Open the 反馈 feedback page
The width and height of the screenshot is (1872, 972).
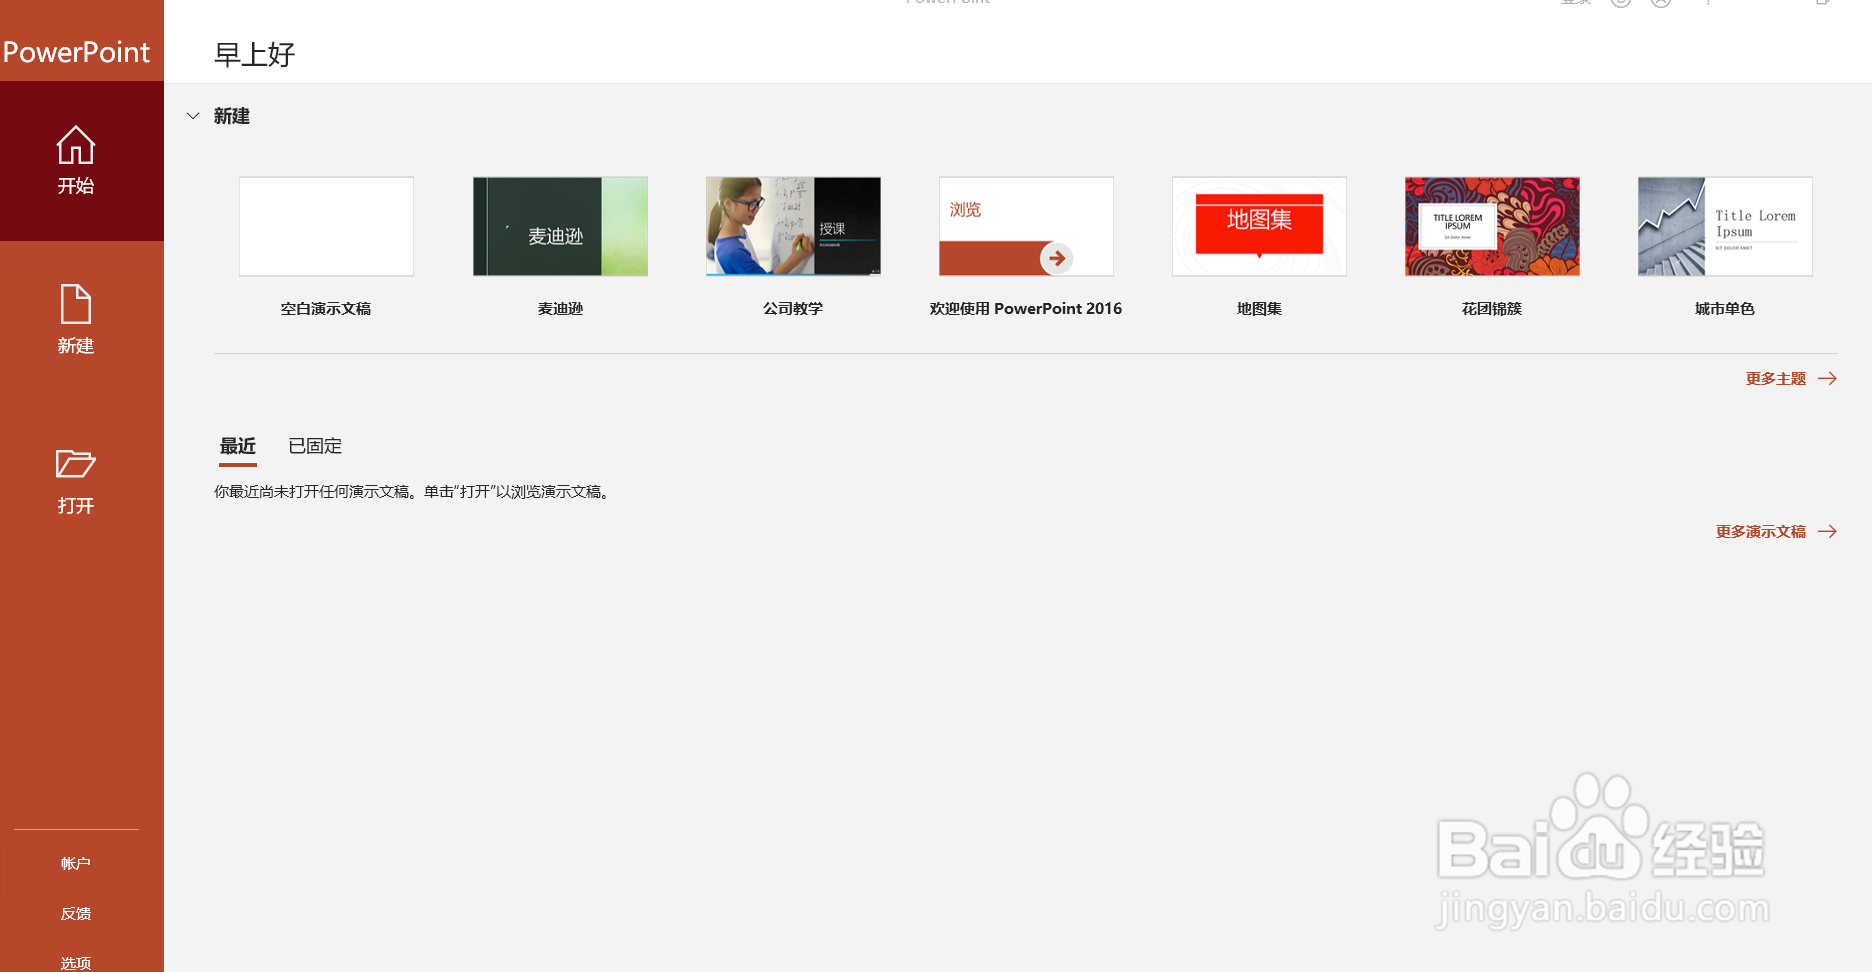76,913
